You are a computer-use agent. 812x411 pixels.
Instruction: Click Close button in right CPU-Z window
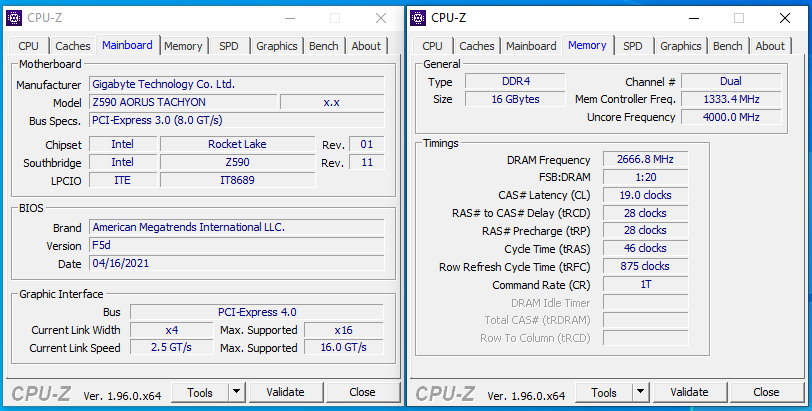point(766,393)
